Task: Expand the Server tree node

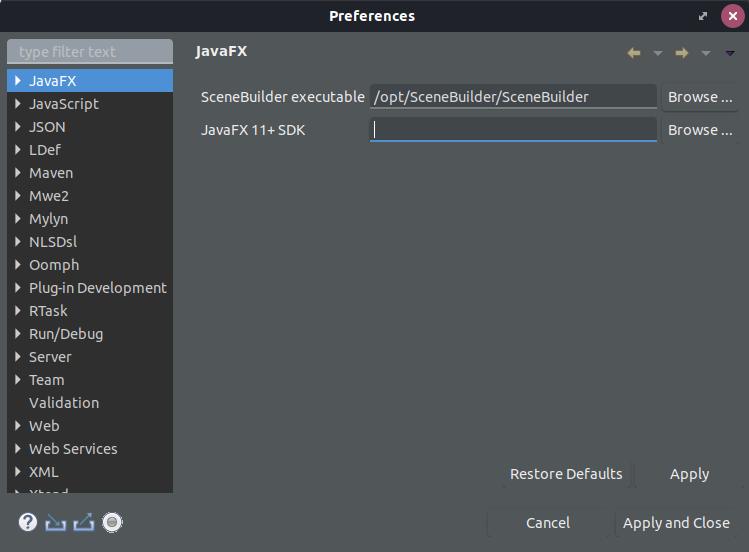Action: click(x=18, y=356)
